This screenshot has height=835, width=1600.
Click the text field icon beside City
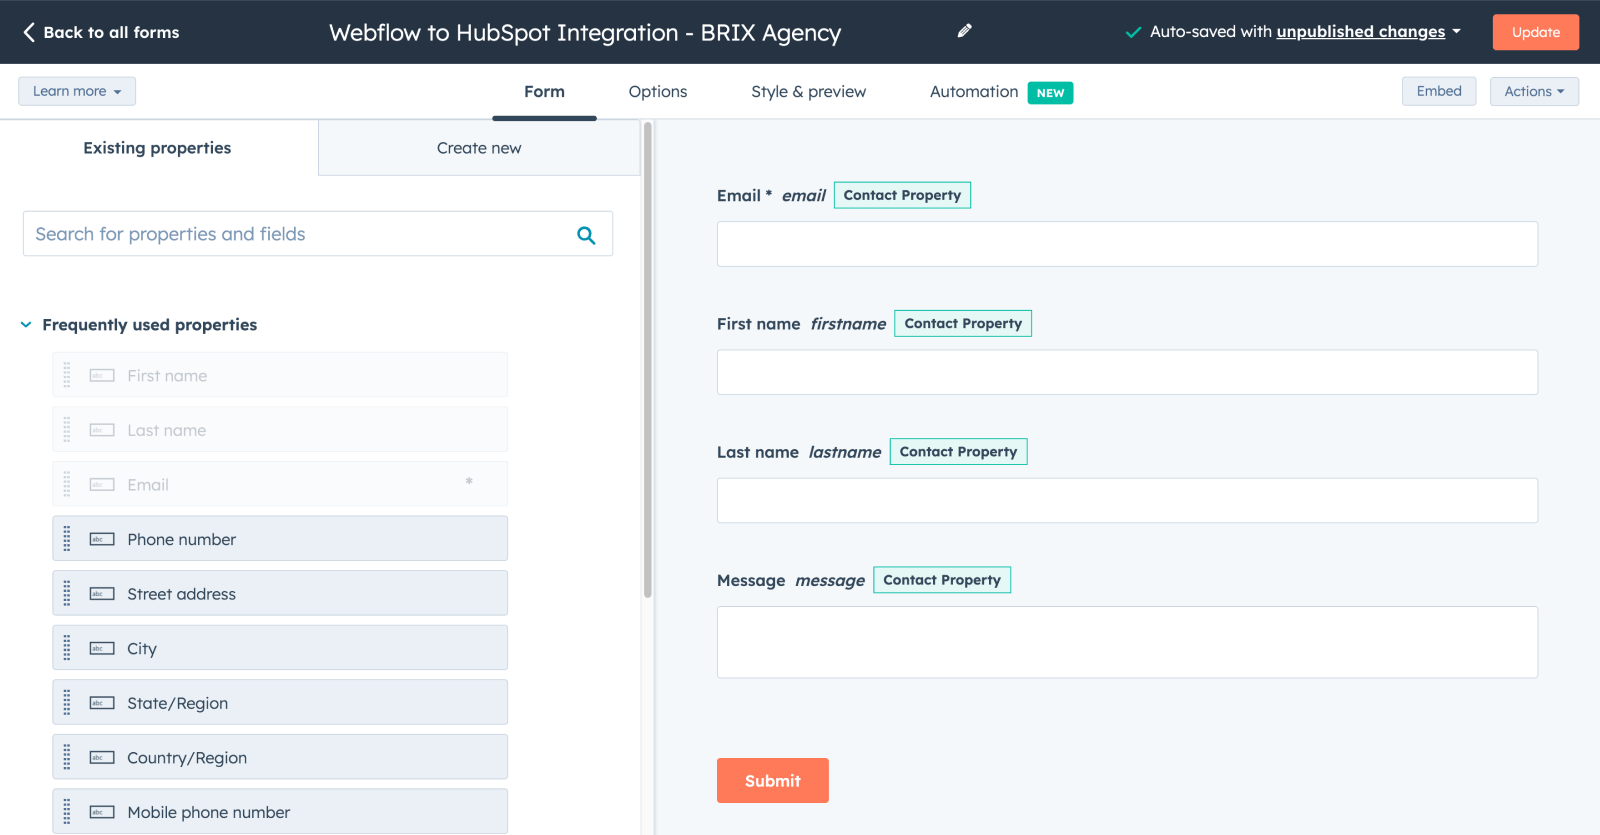102,648
